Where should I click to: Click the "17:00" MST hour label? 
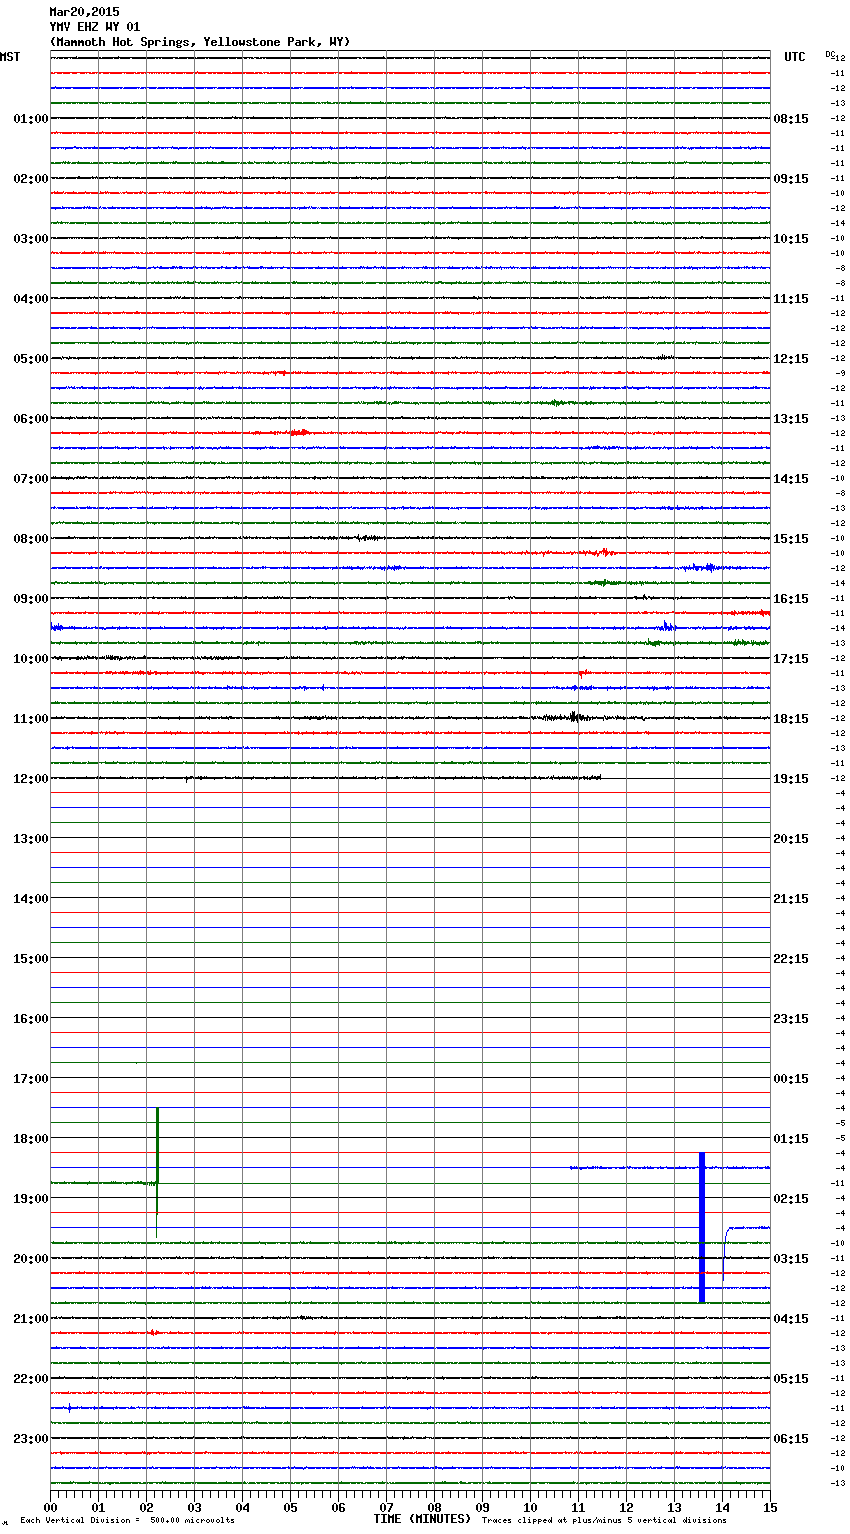[x=31, y=1079]
